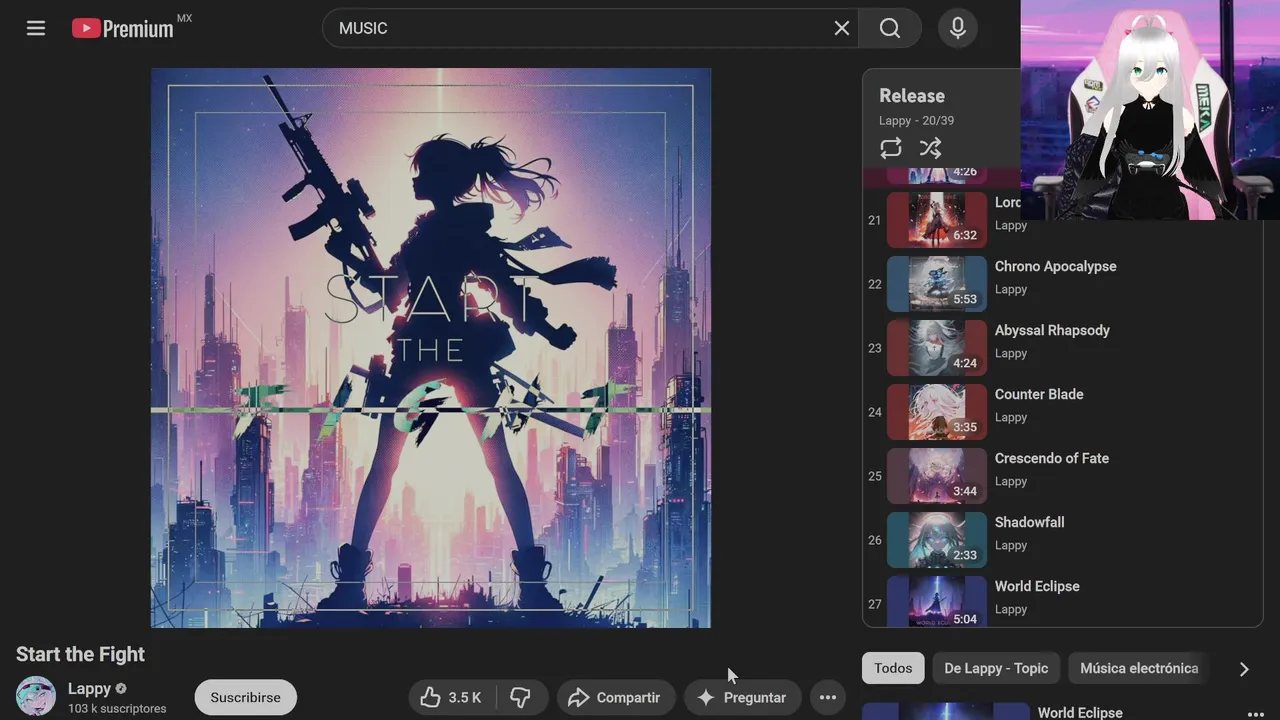Image resolution: width=1280 pixels, height=720 pixels.
Task: Click the 6:32 thumbnail of track 21
Action: 937,220
